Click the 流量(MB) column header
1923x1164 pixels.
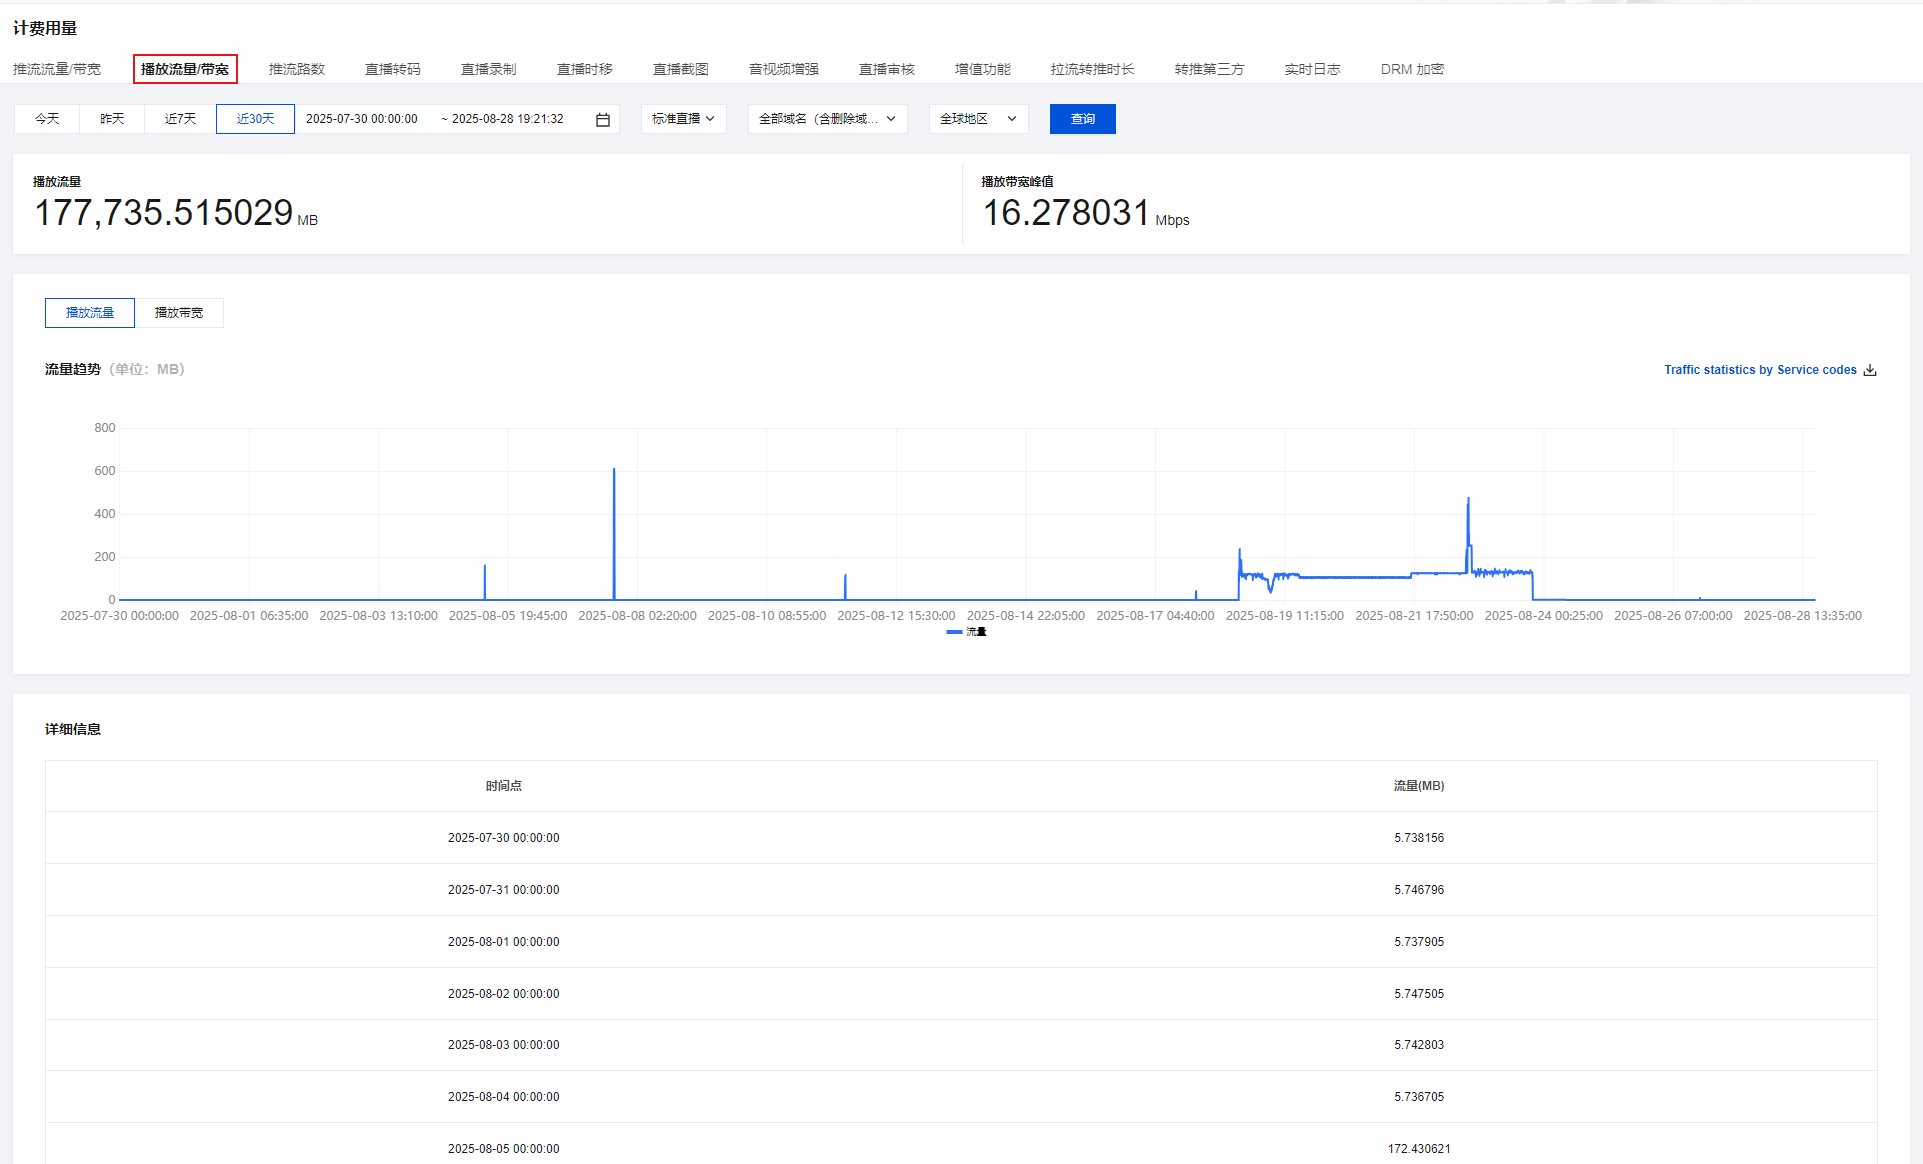click(1419, 786)
